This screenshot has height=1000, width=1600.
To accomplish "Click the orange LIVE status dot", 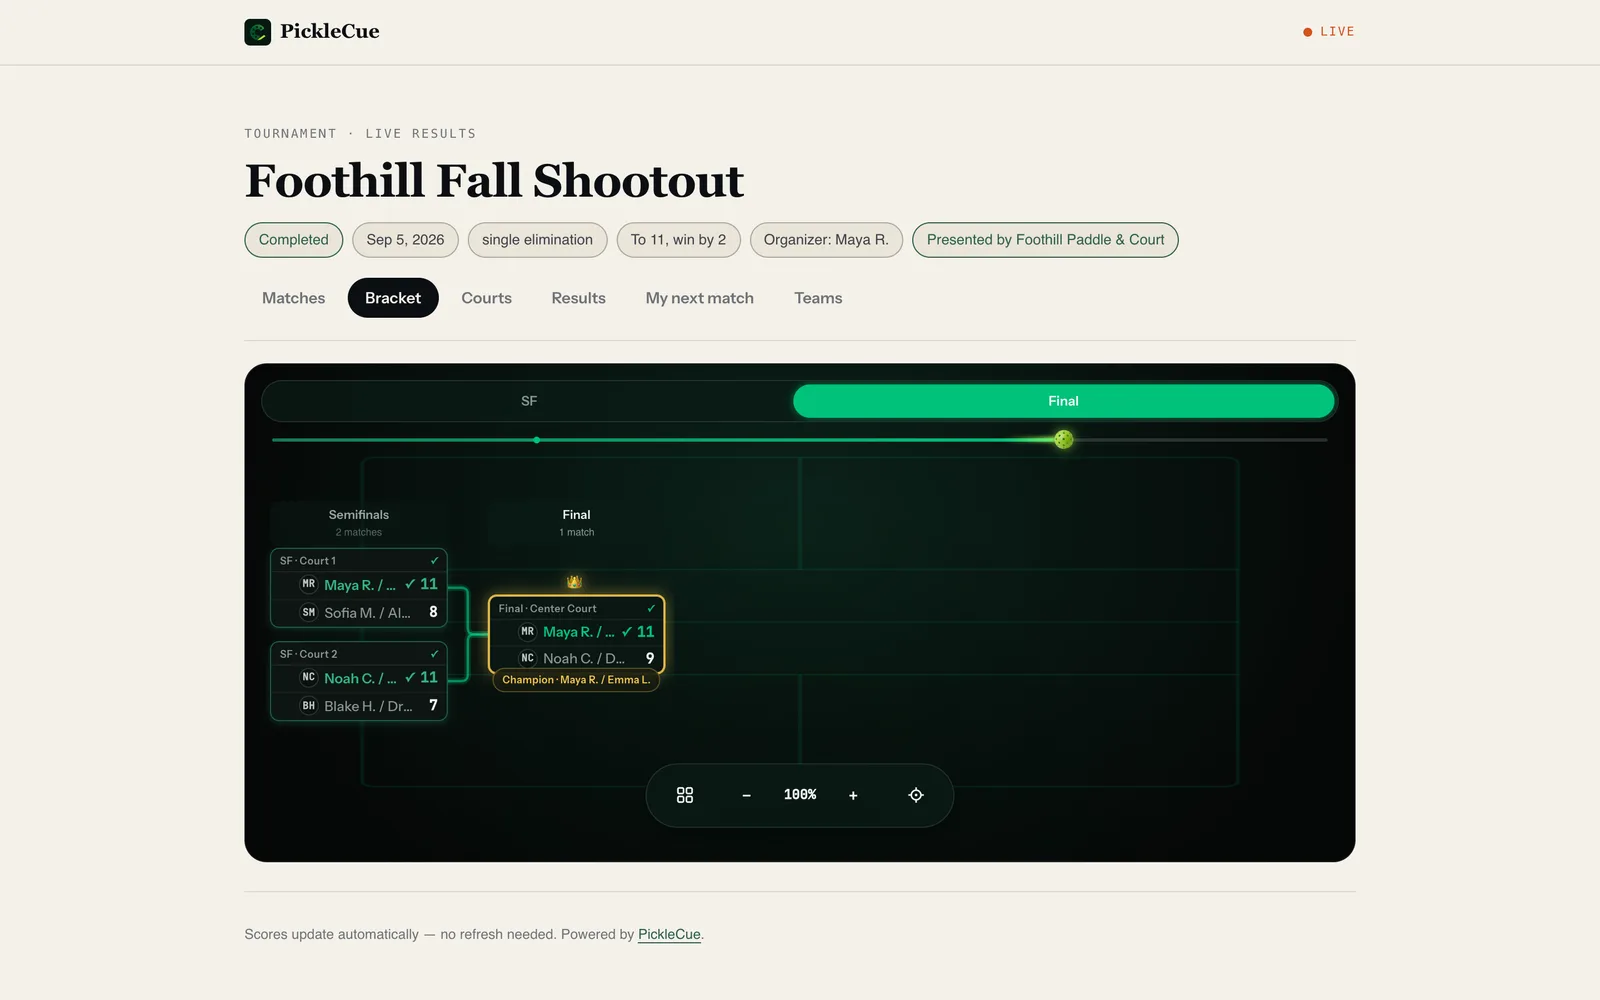I will [1307, 32].
